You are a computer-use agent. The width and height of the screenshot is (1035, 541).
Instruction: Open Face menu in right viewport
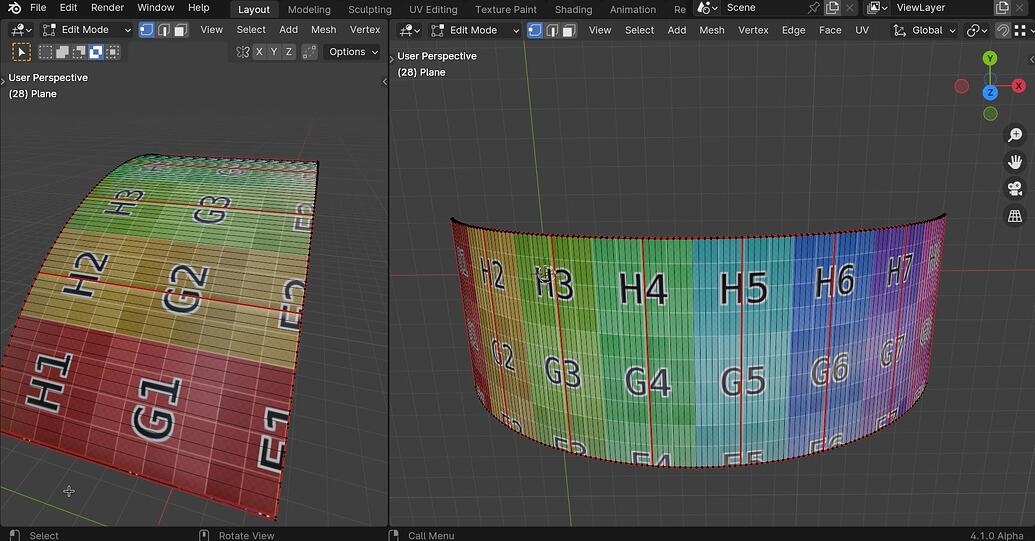tap(830, 30)
